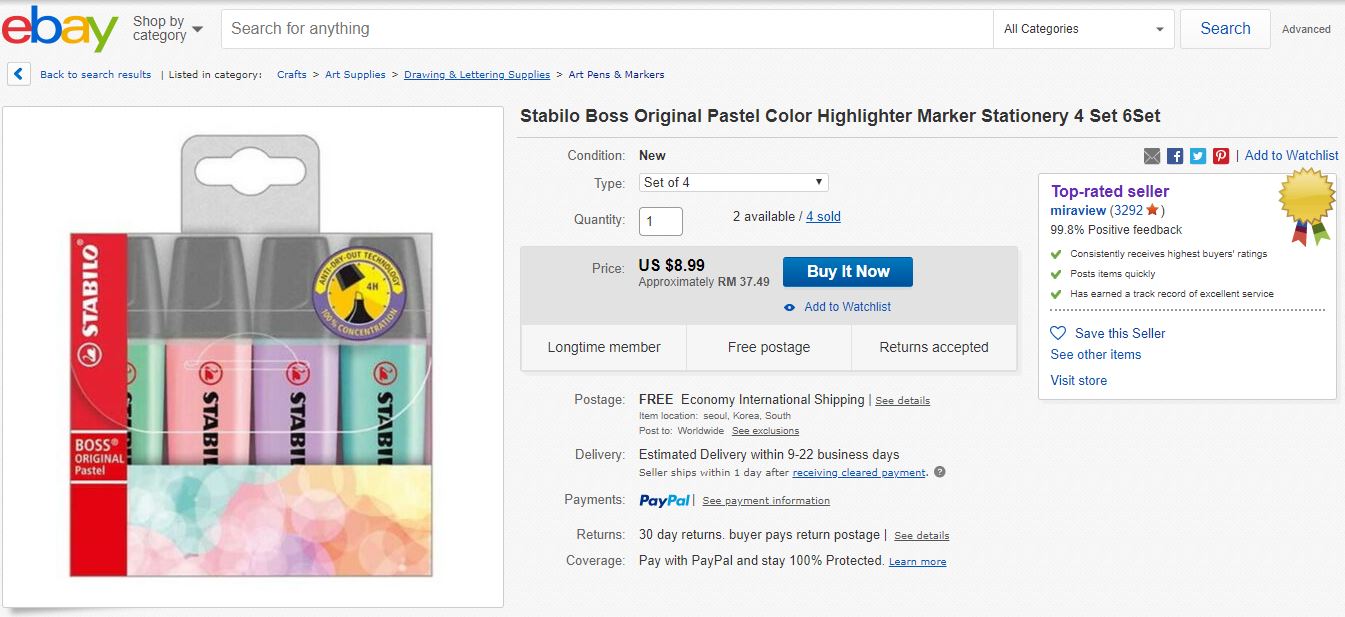
Task: Visit the miraview seller profile
Action: point(1078,210)
